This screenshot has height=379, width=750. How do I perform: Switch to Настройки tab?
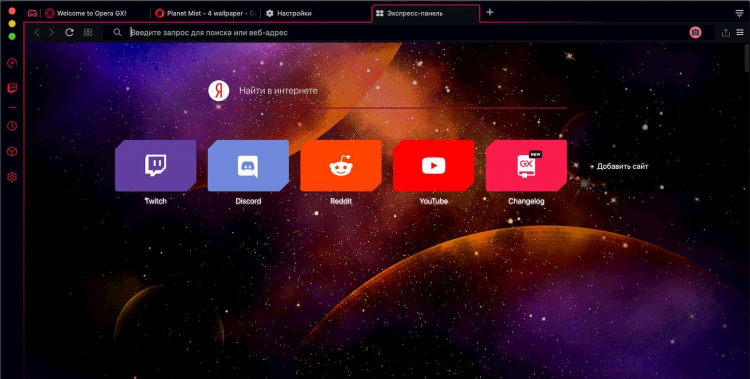pos(316,13)
